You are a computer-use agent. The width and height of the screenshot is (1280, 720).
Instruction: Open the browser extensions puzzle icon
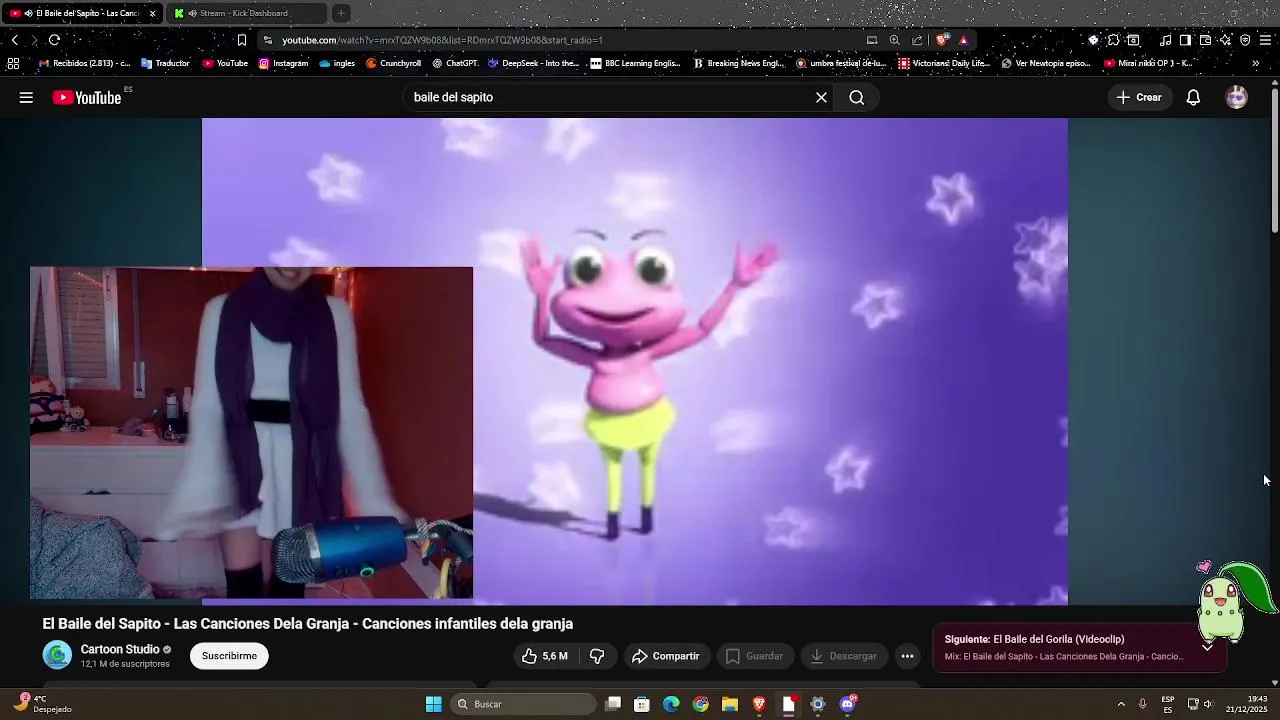pyautogui.click(x=1113, y=40)
